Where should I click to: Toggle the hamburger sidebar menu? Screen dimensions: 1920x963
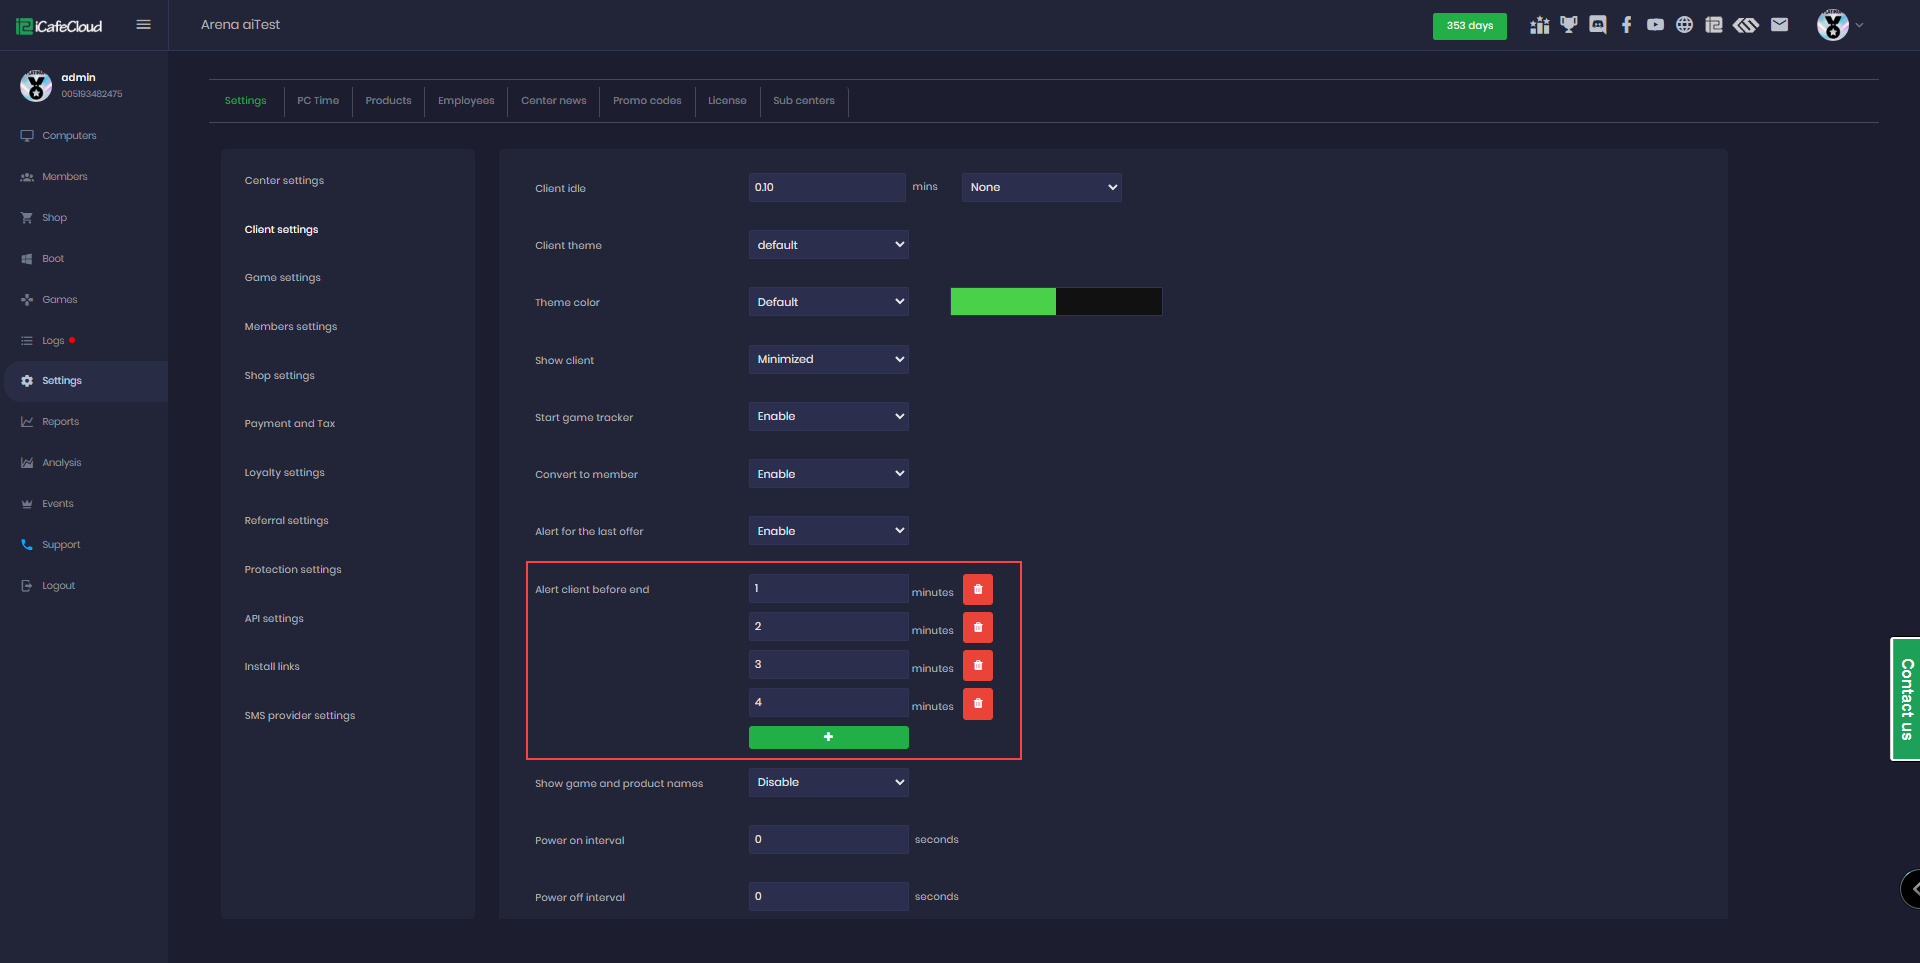click(144, 25)
